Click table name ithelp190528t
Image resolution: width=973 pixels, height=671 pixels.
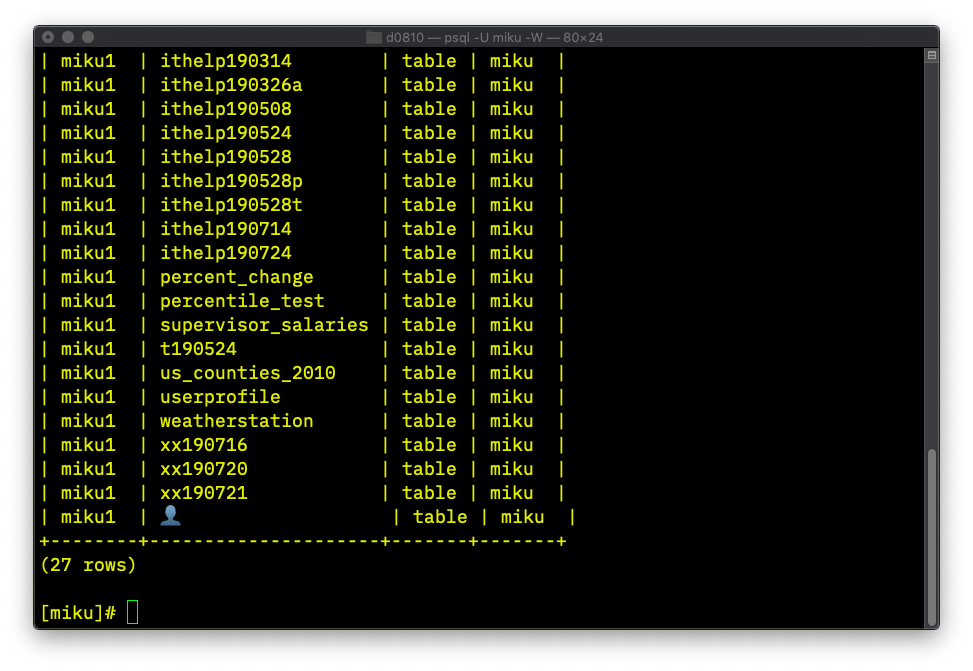231,205
